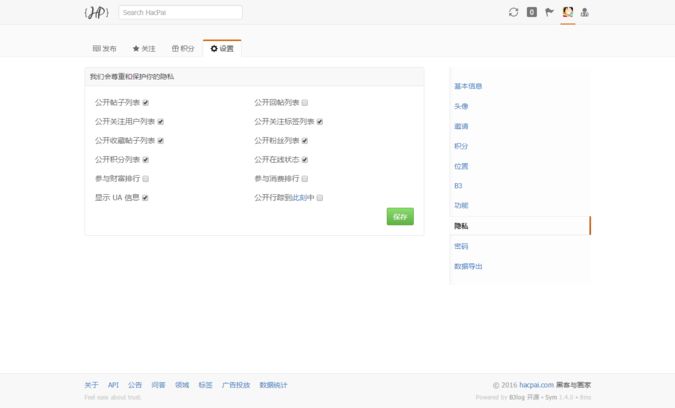Viewport: 675px width, 408px height.
Task: Focus the Search HacPai field
Action: [180, 12]
